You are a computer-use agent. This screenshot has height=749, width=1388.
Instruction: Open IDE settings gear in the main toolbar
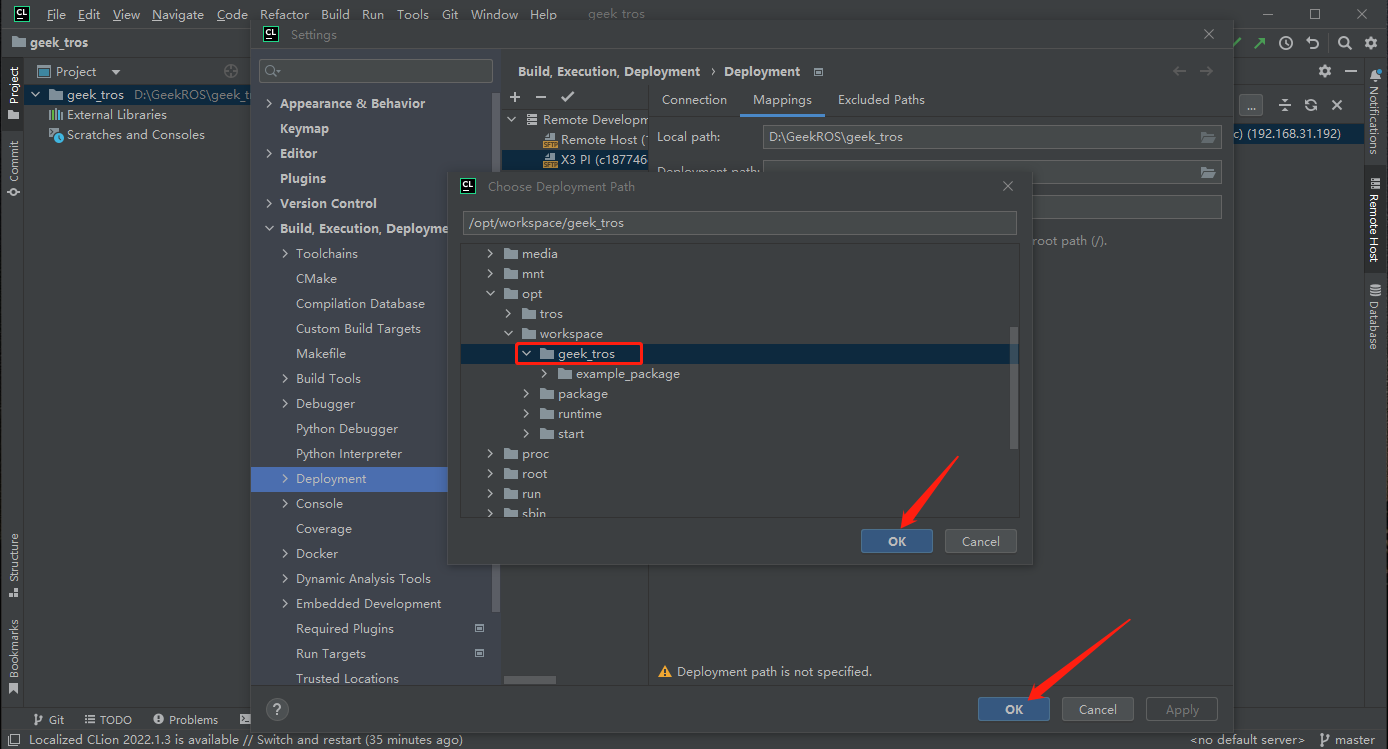1371,43
